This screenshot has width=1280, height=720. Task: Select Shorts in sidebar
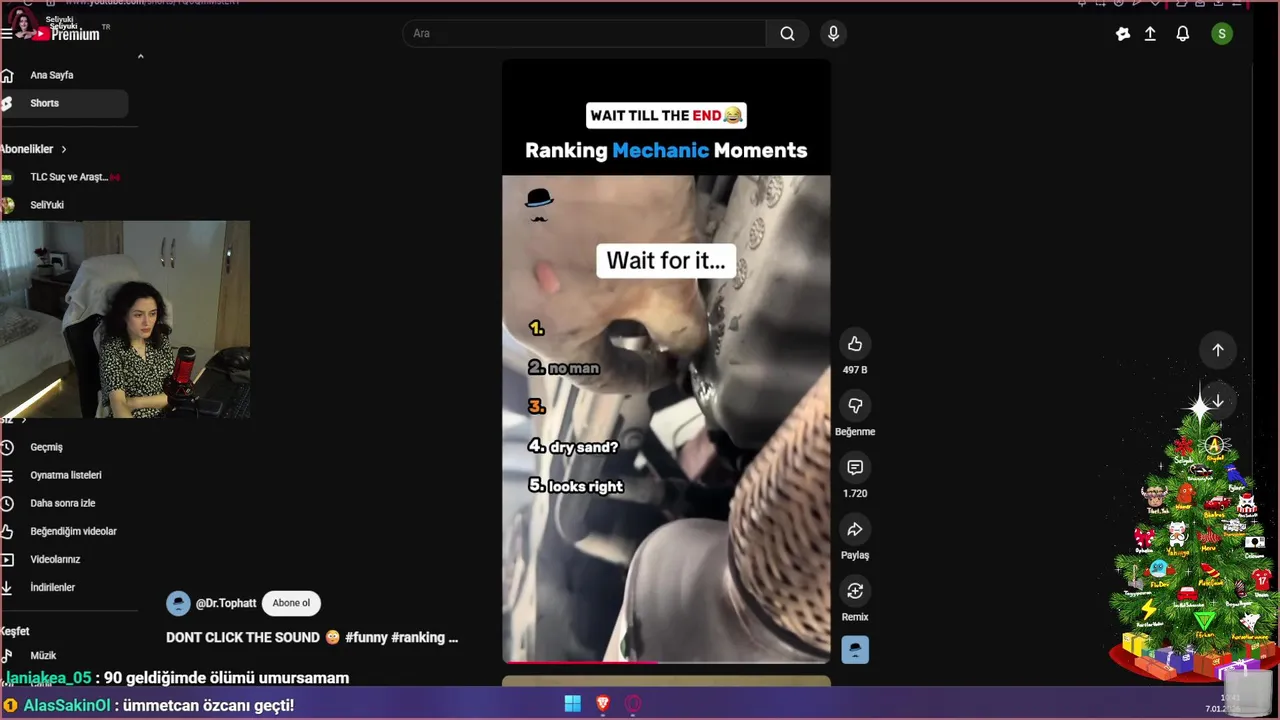pos(62,103)
